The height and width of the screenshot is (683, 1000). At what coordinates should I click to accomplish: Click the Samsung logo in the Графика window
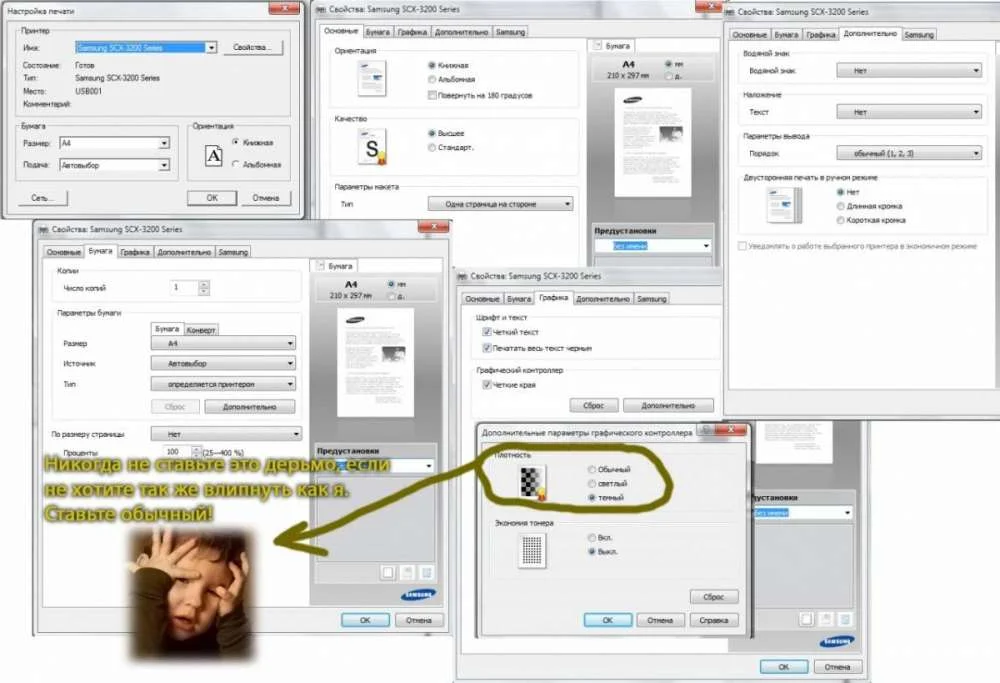[x=837, y=642]
